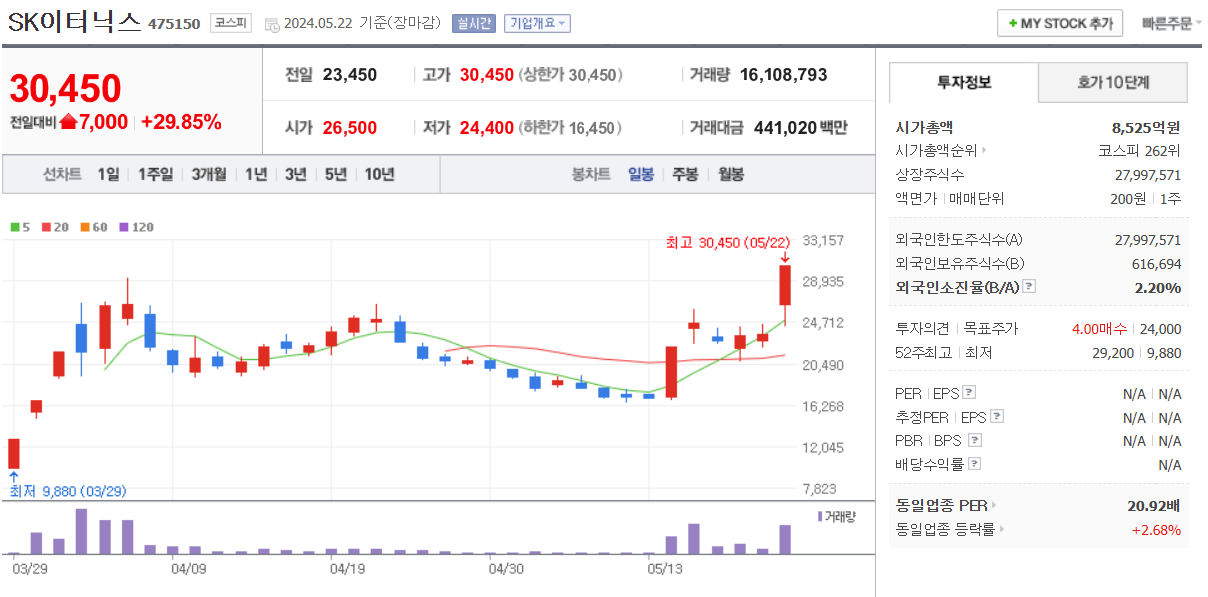1208x597 pixels.
Task: Click the 코스피 262위 ranking value
Action: (x=1139, y=151)
